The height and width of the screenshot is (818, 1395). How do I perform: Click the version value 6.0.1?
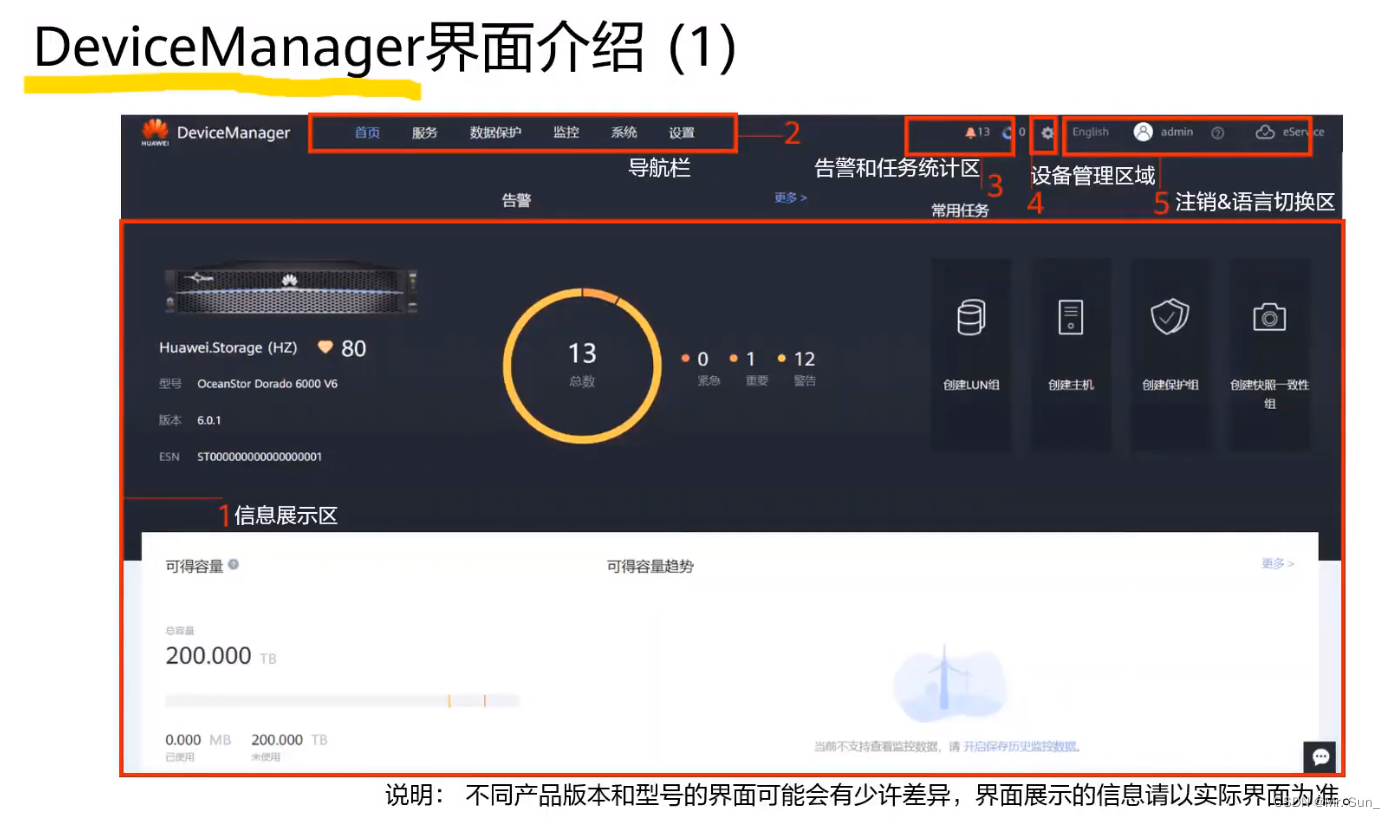tap(209, 420)
